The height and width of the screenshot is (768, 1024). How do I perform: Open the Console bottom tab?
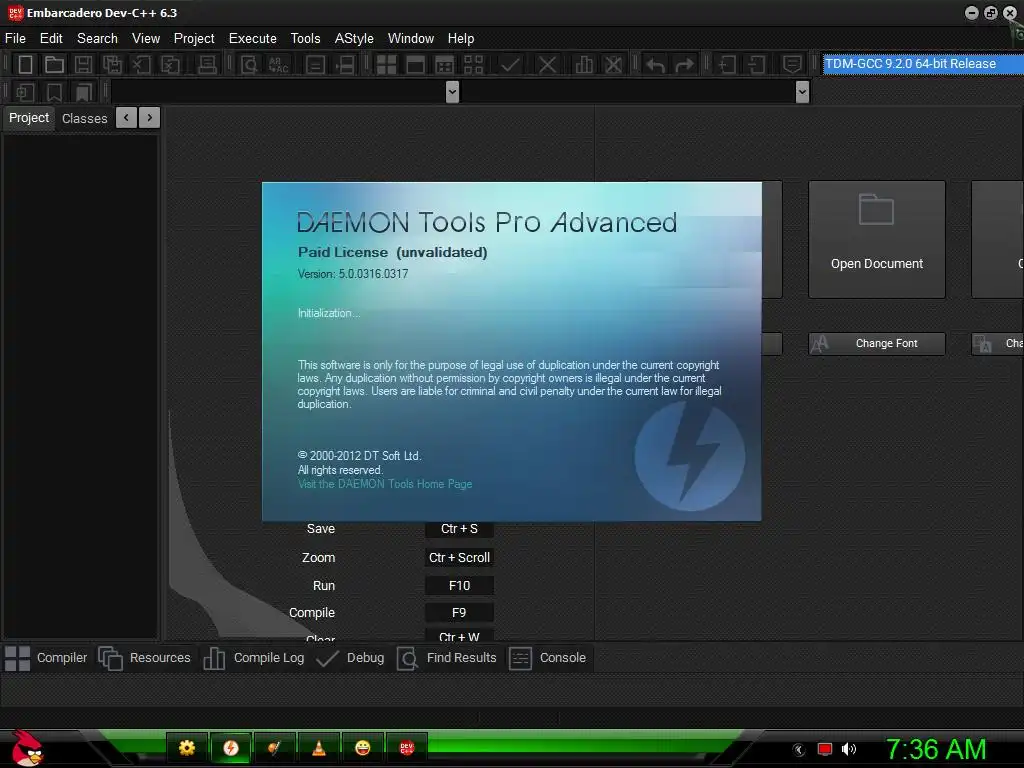coord(547,658)
